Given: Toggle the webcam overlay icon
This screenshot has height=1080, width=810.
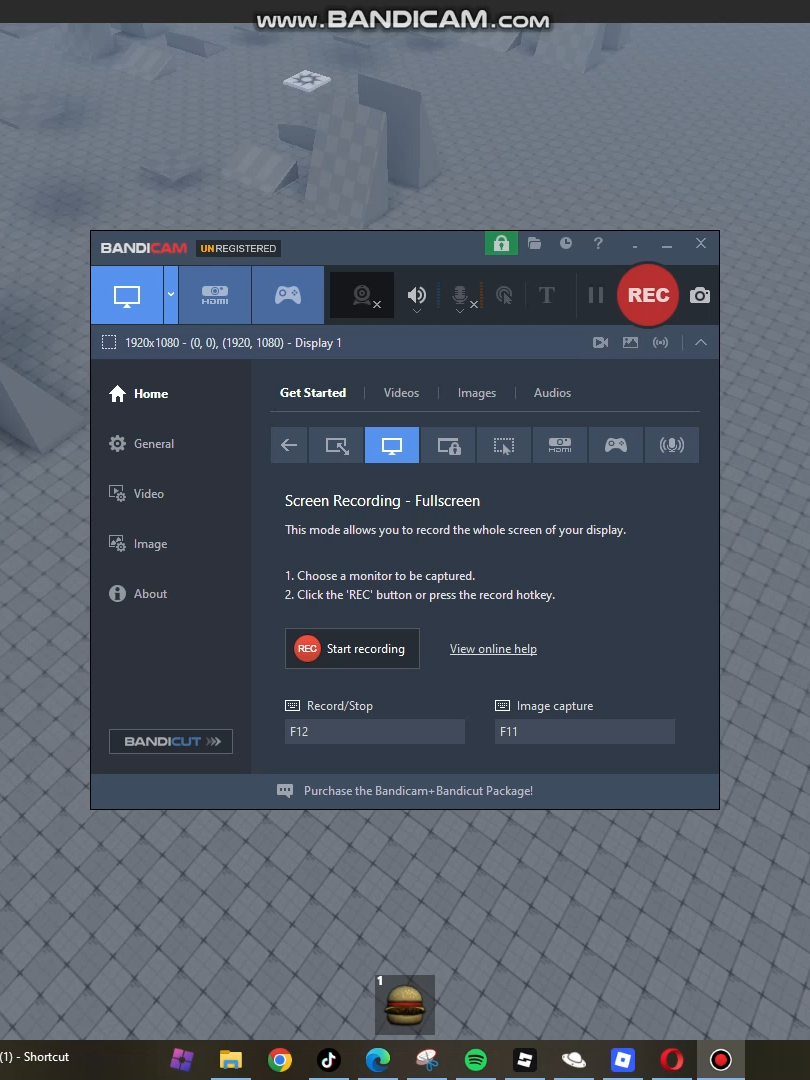Looking at the screenshot, I should [x=362, y=295].
